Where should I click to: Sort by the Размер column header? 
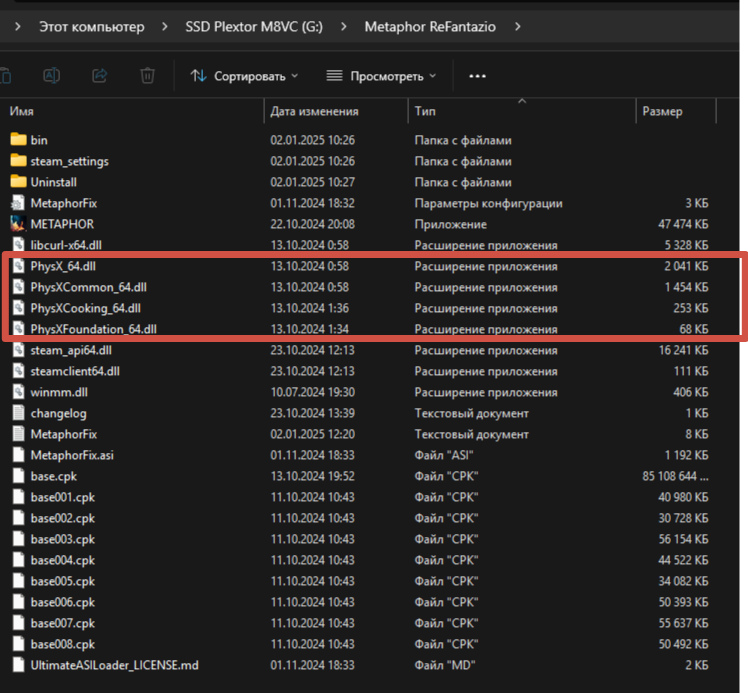coord(662,111)
